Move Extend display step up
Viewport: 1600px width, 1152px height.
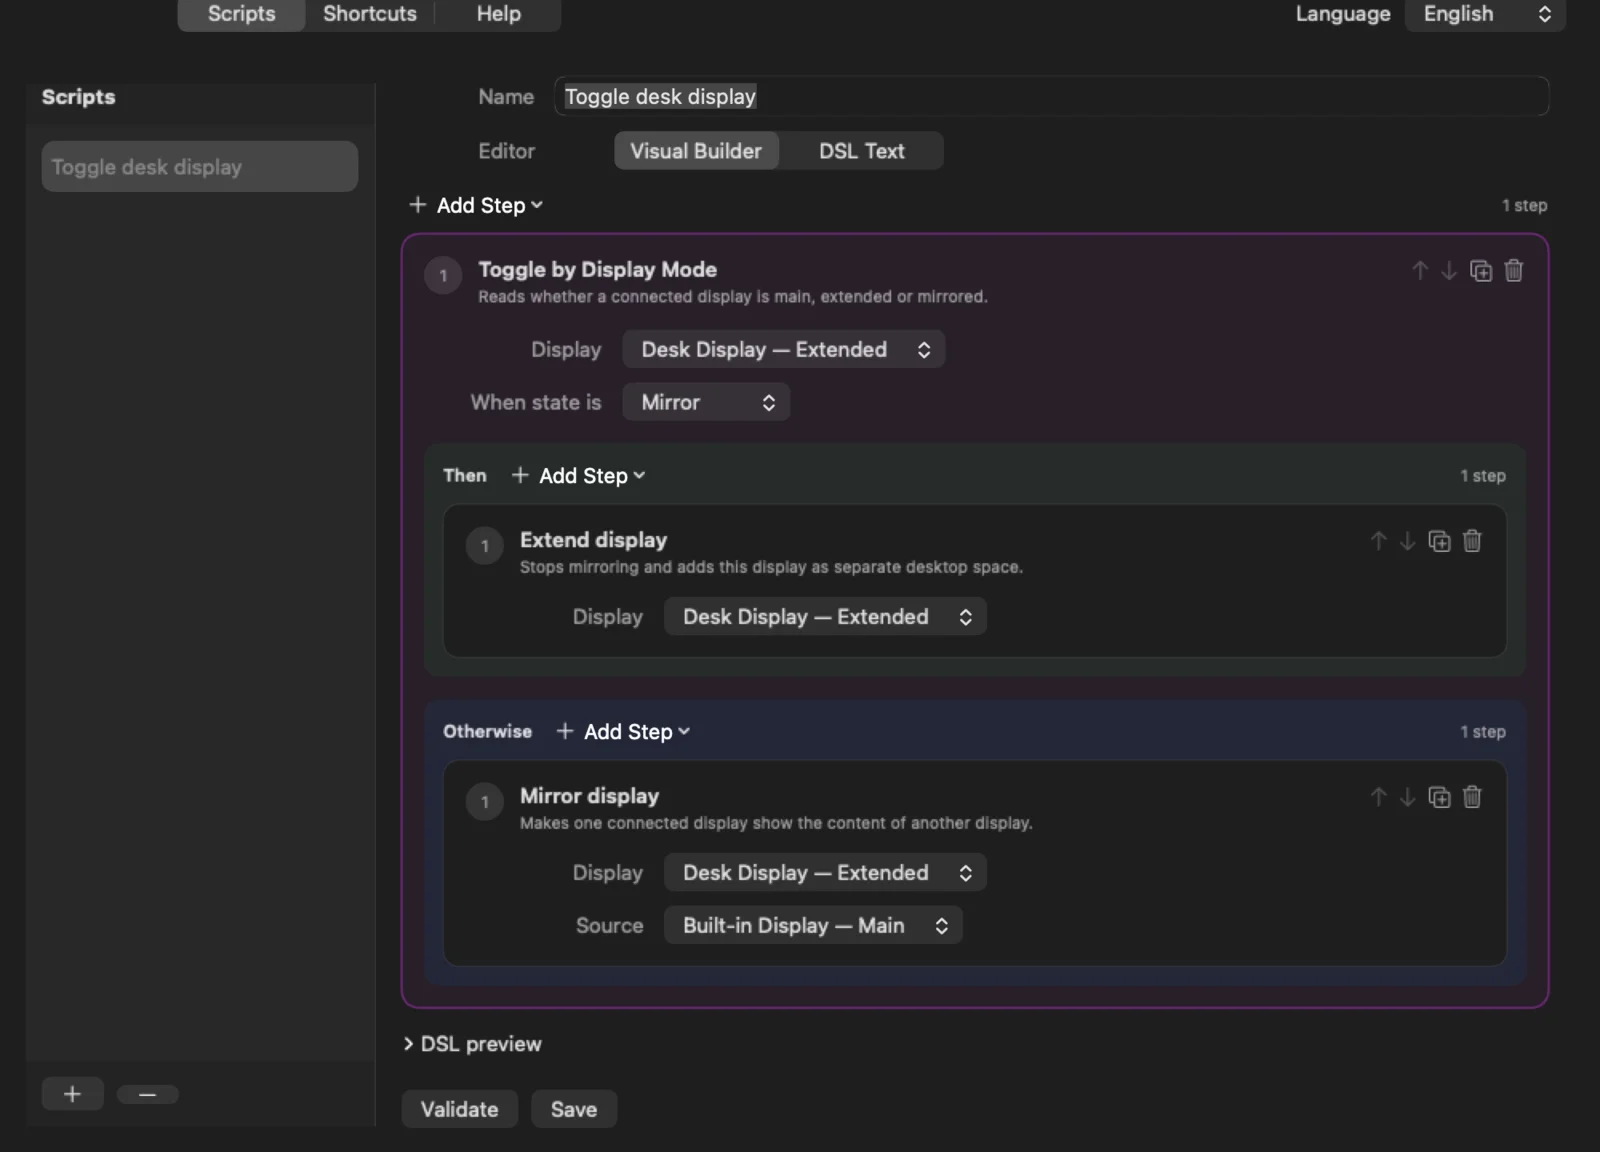click(x=1379, y=541)
